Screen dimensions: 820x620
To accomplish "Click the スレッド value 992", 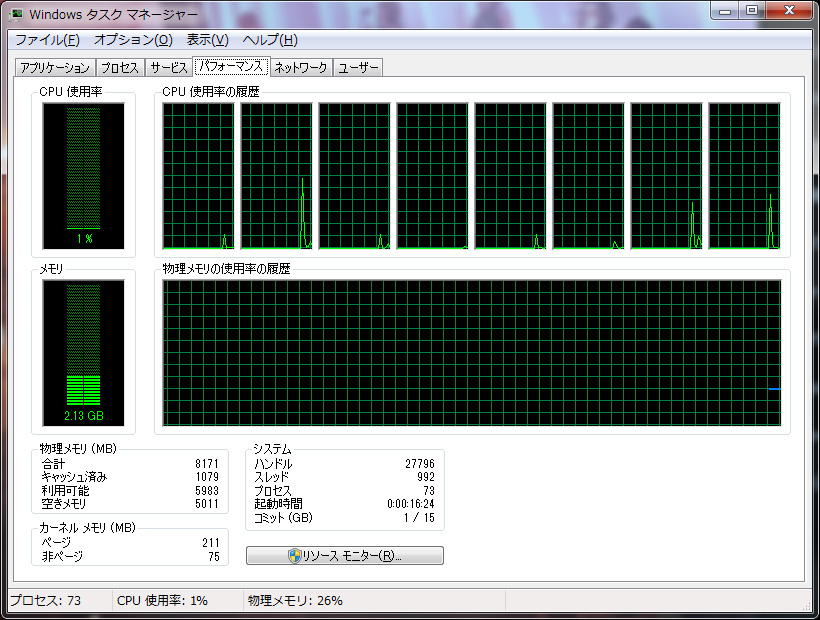I will click(426, 477).
